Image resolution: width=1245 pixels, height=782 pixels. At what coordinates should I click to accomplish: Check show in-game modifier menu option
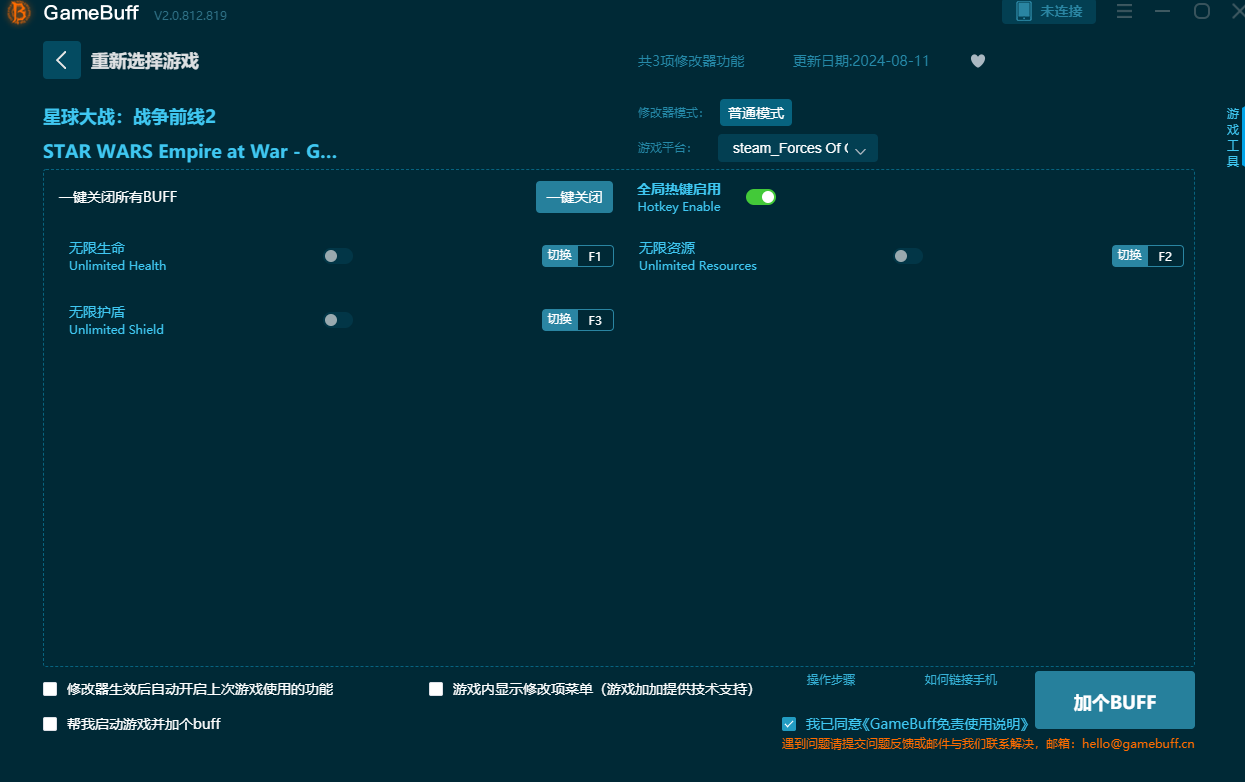point(436,689)
